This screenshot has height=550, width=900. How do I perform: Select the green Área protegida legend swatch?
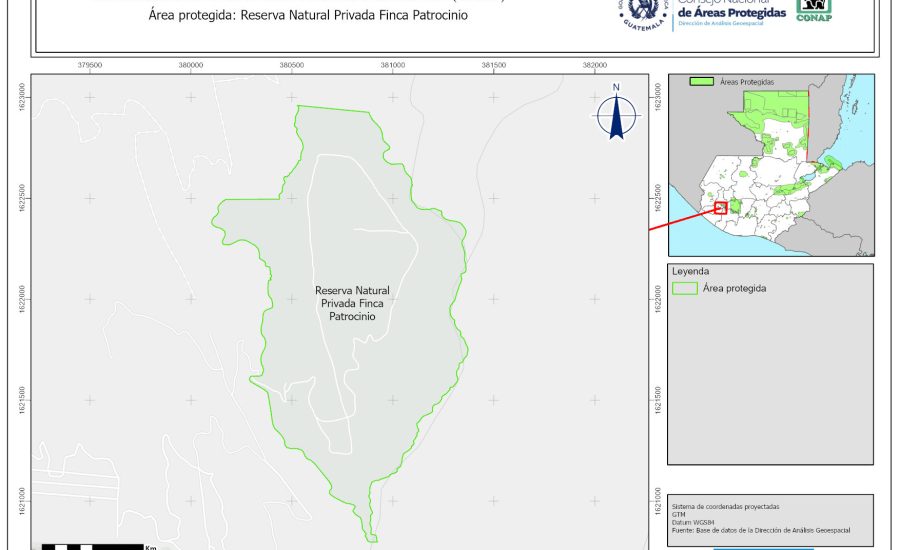coord(685,288)
